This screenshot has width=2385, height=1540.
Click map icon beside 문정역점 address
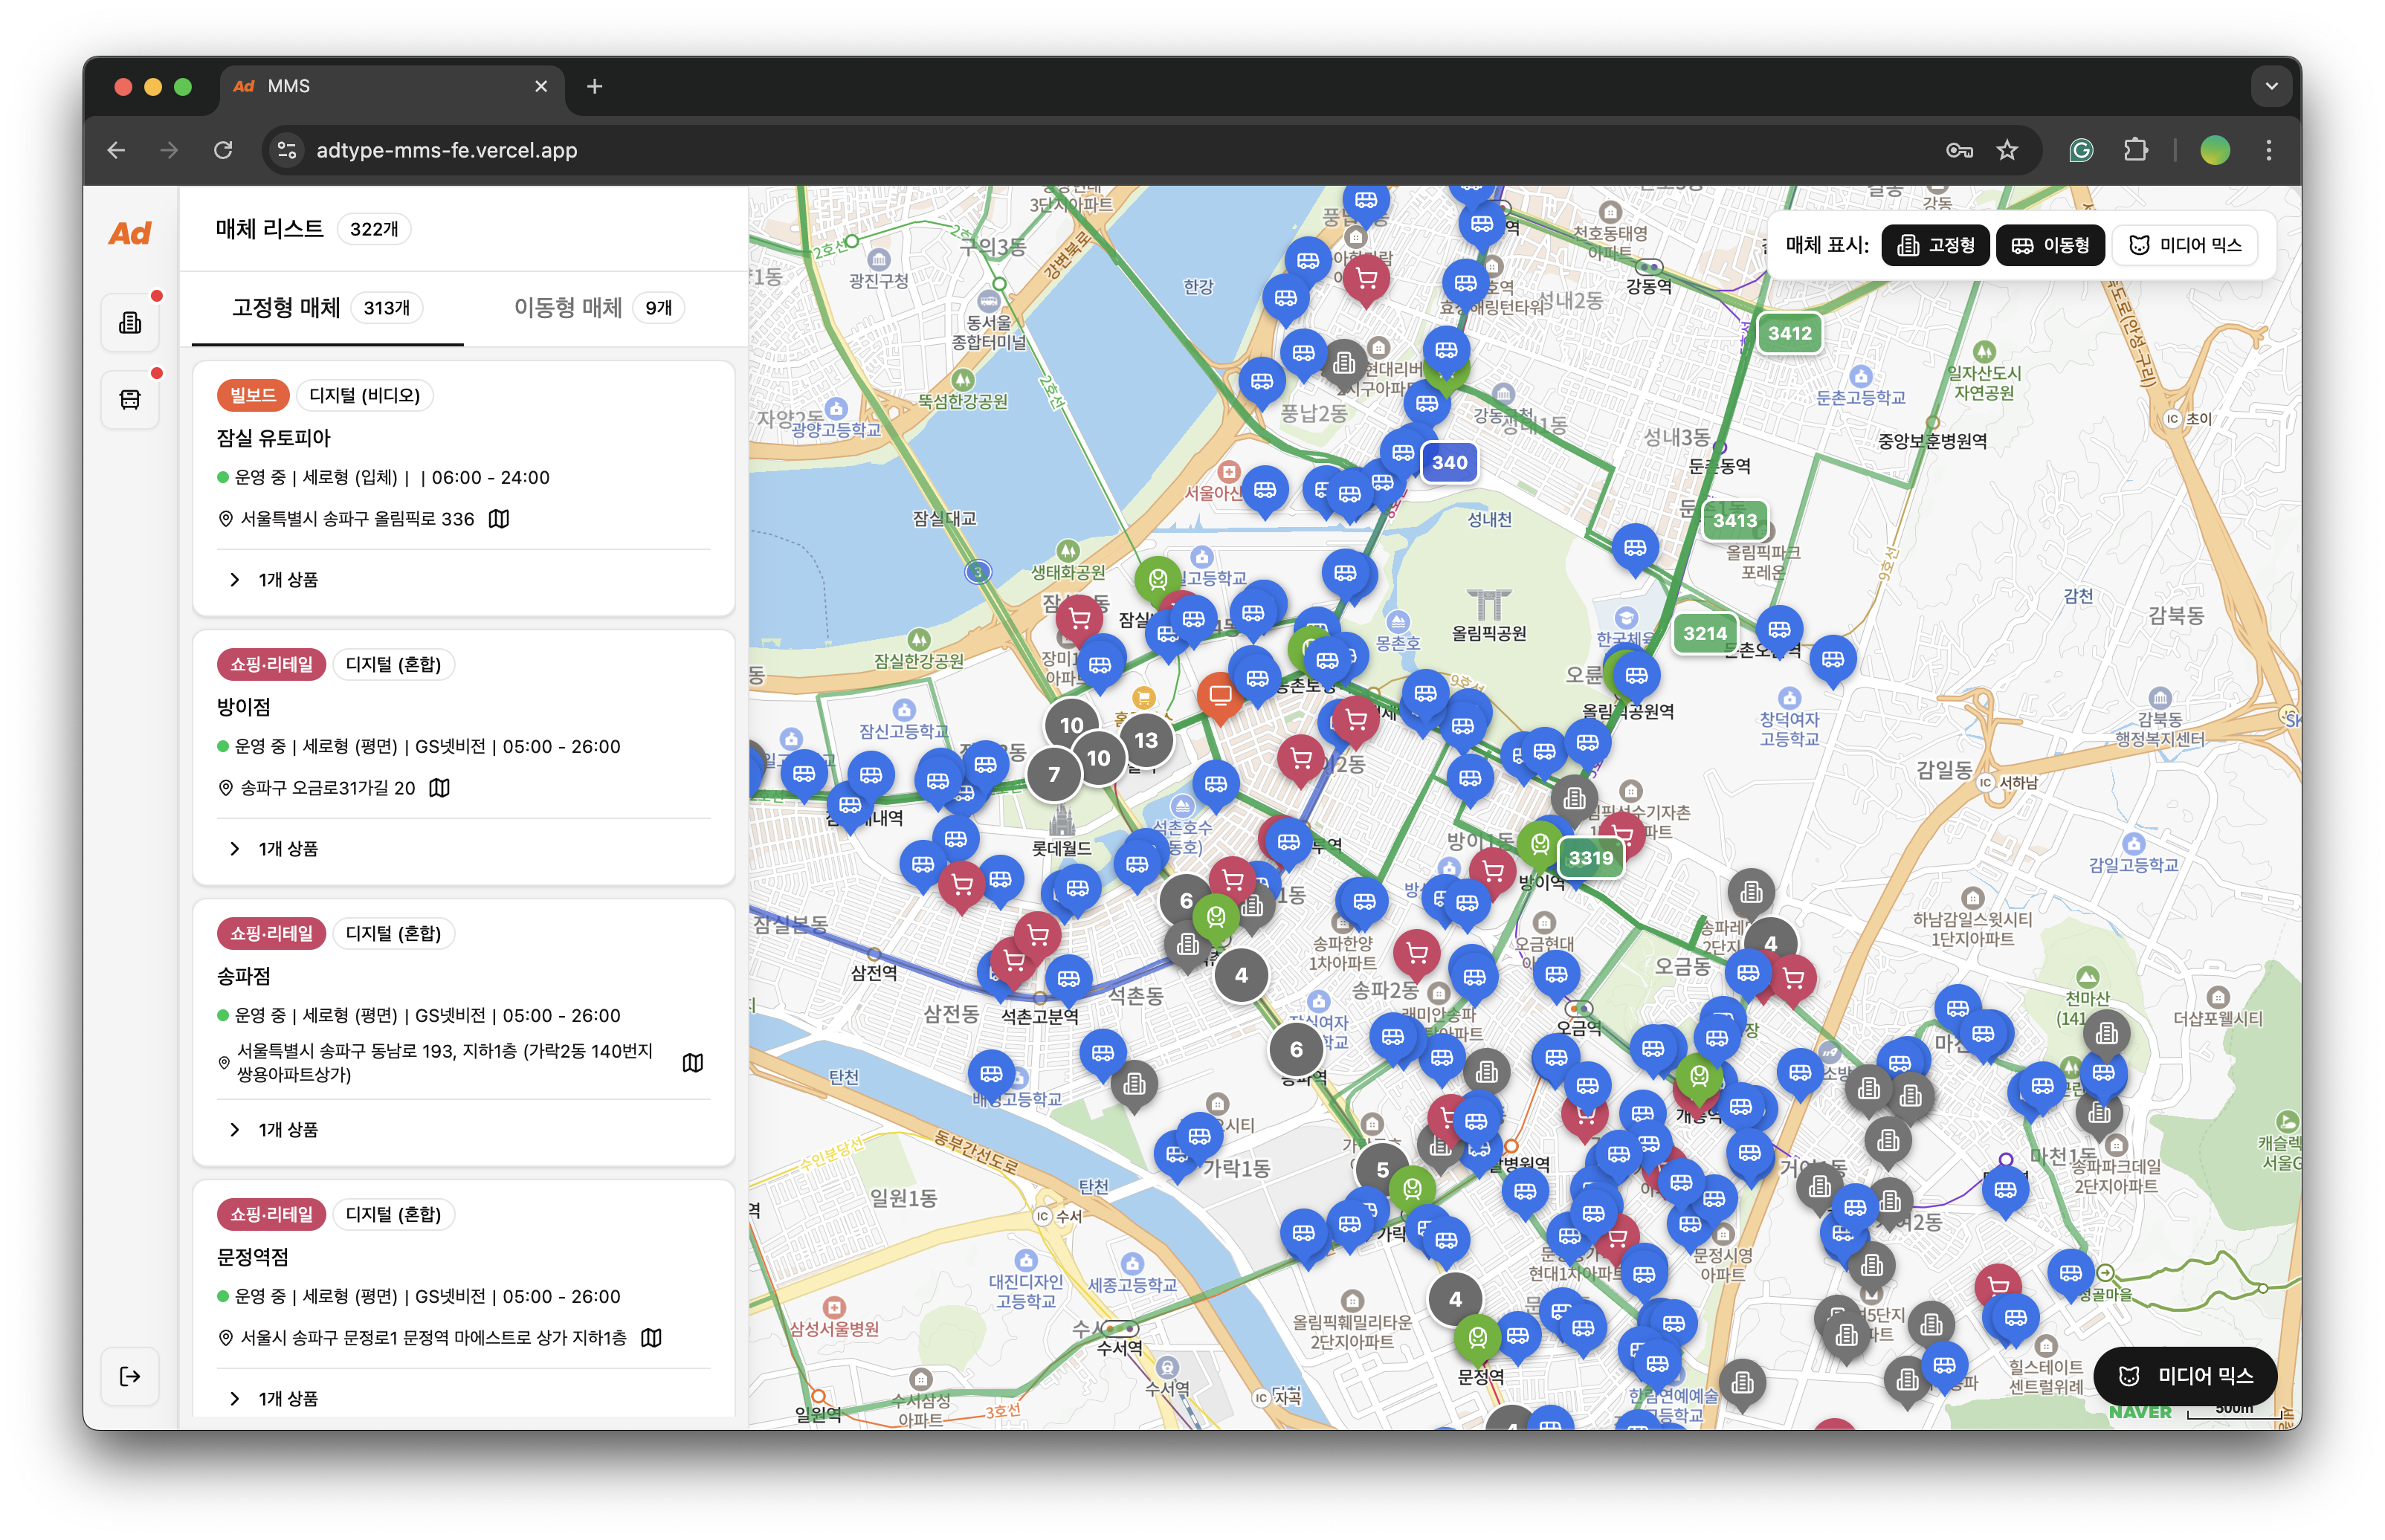[x=651, y=1338]
